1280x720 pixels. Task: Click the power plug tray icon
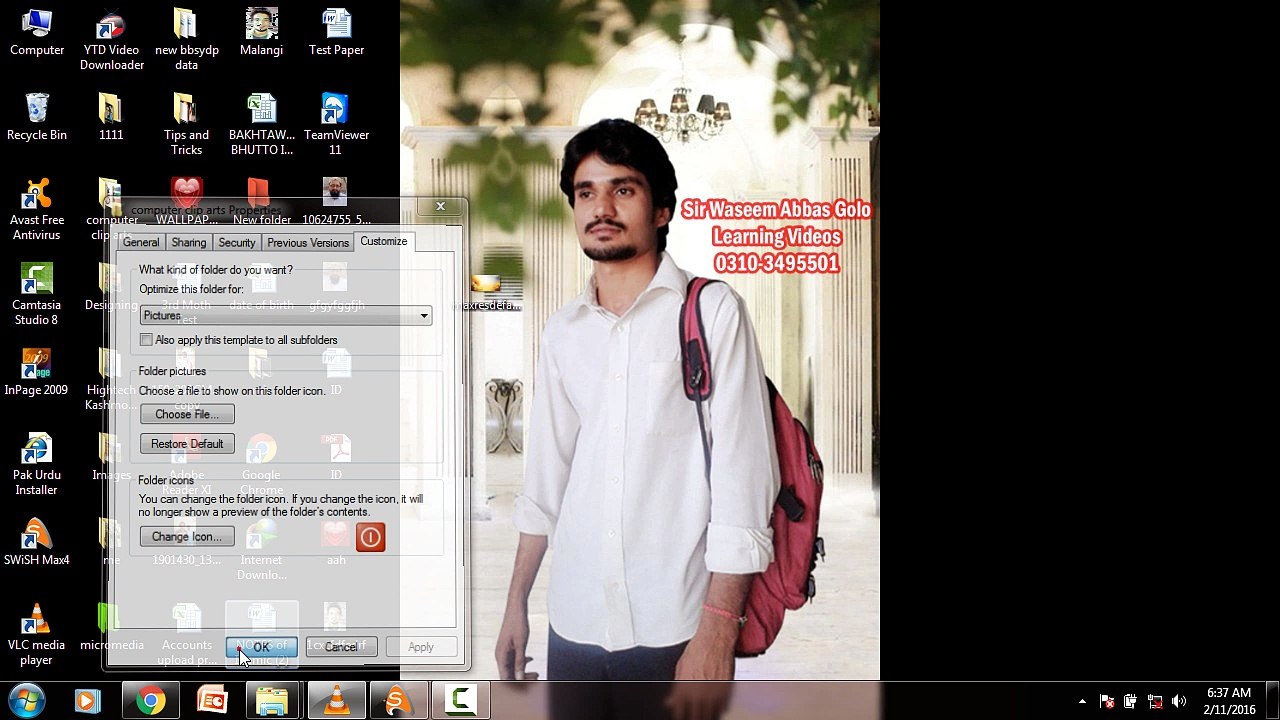[x=1130, y=701]
